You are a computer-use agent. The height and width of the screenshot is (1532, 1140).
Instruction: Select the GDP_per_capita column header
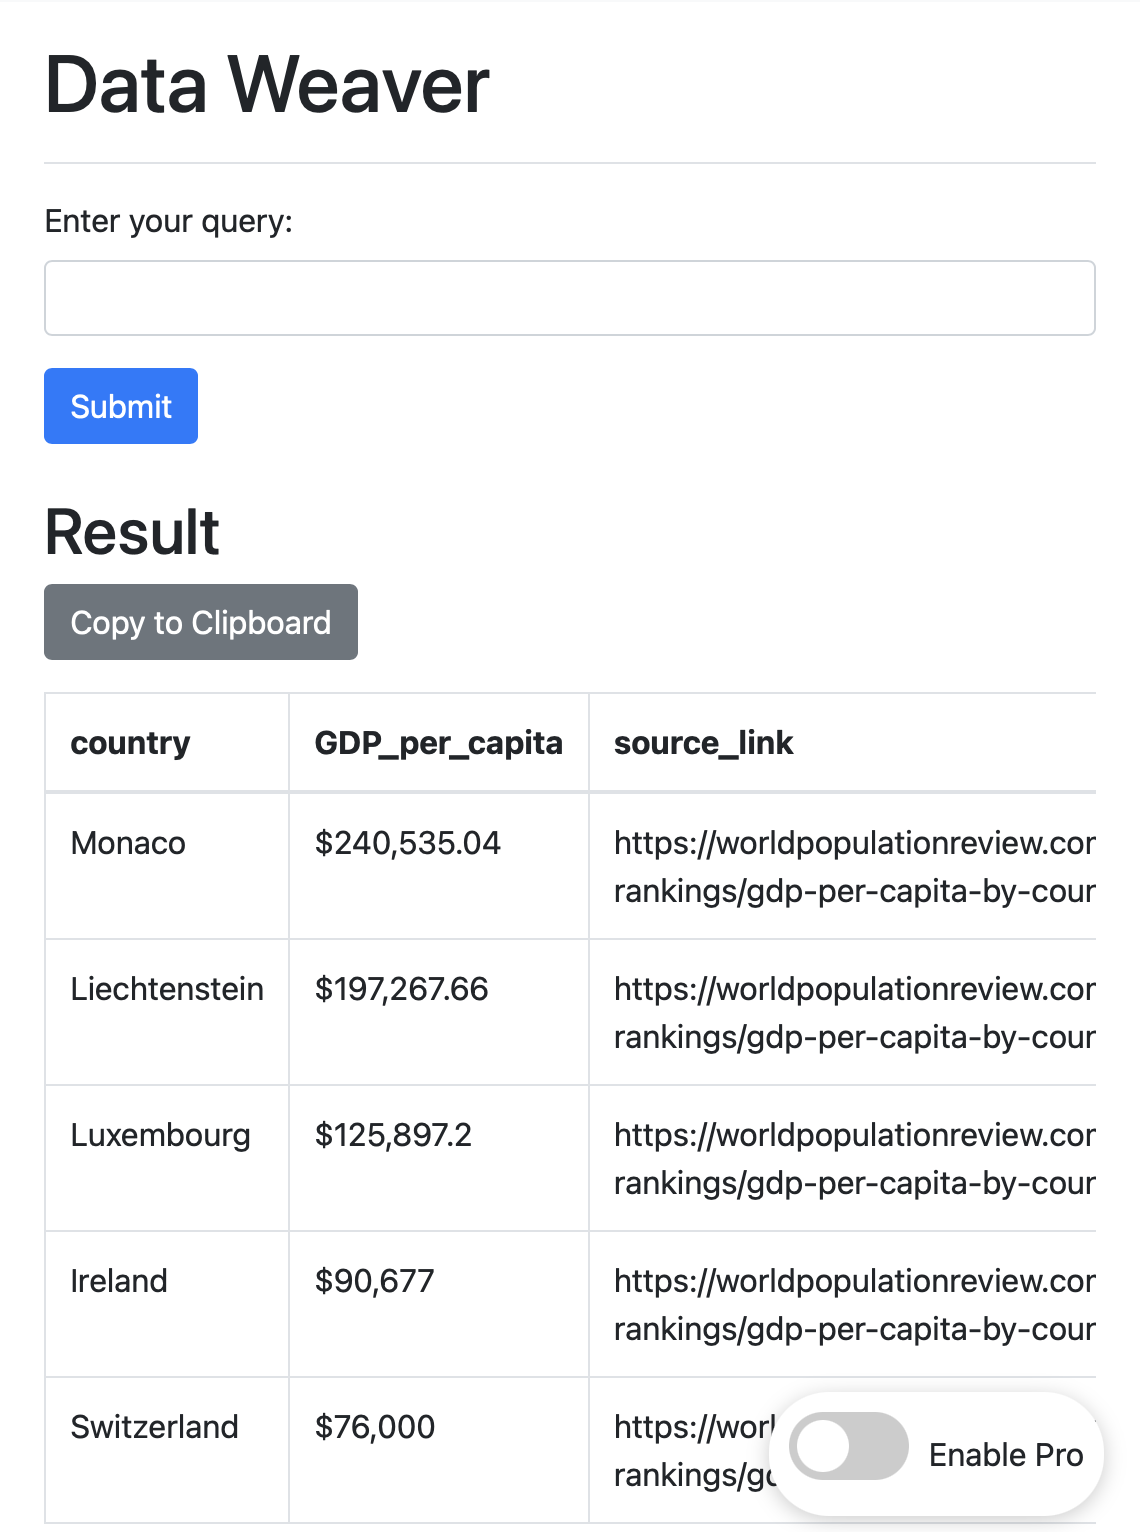[x=439, y=743]
